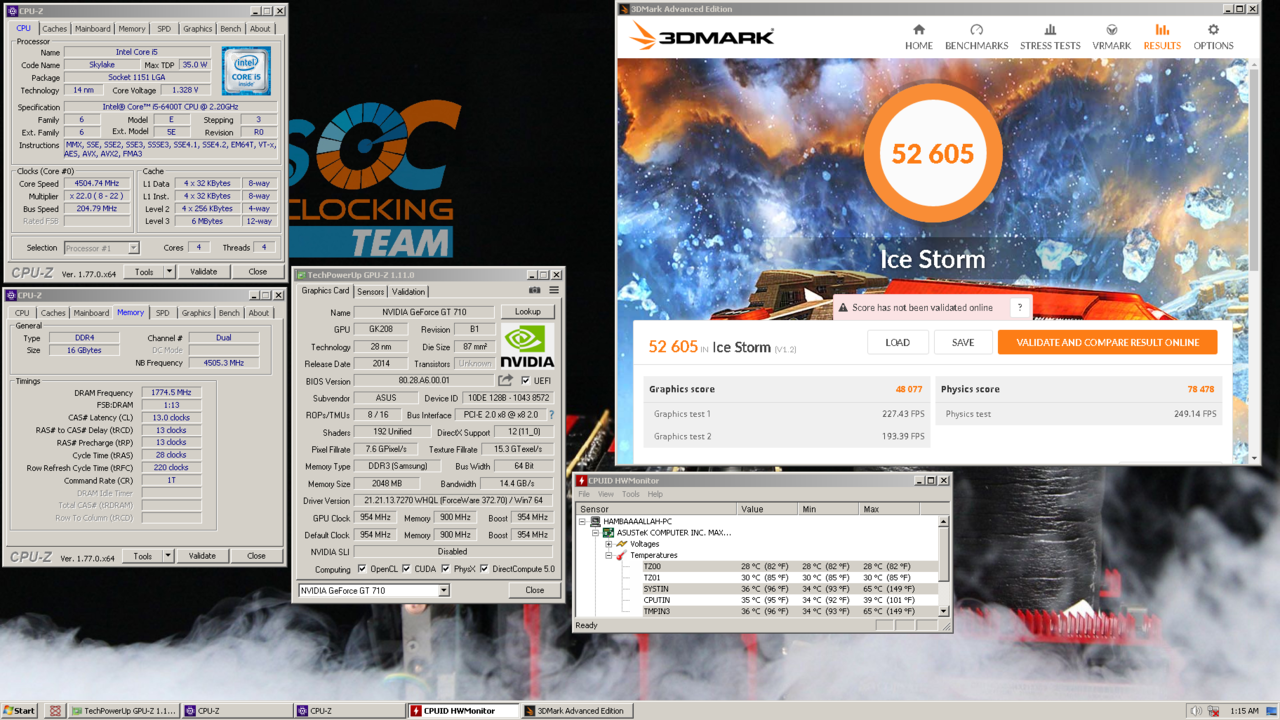Click ASUSTeK motherboard icon in HWMonitor

click(608, 533)
